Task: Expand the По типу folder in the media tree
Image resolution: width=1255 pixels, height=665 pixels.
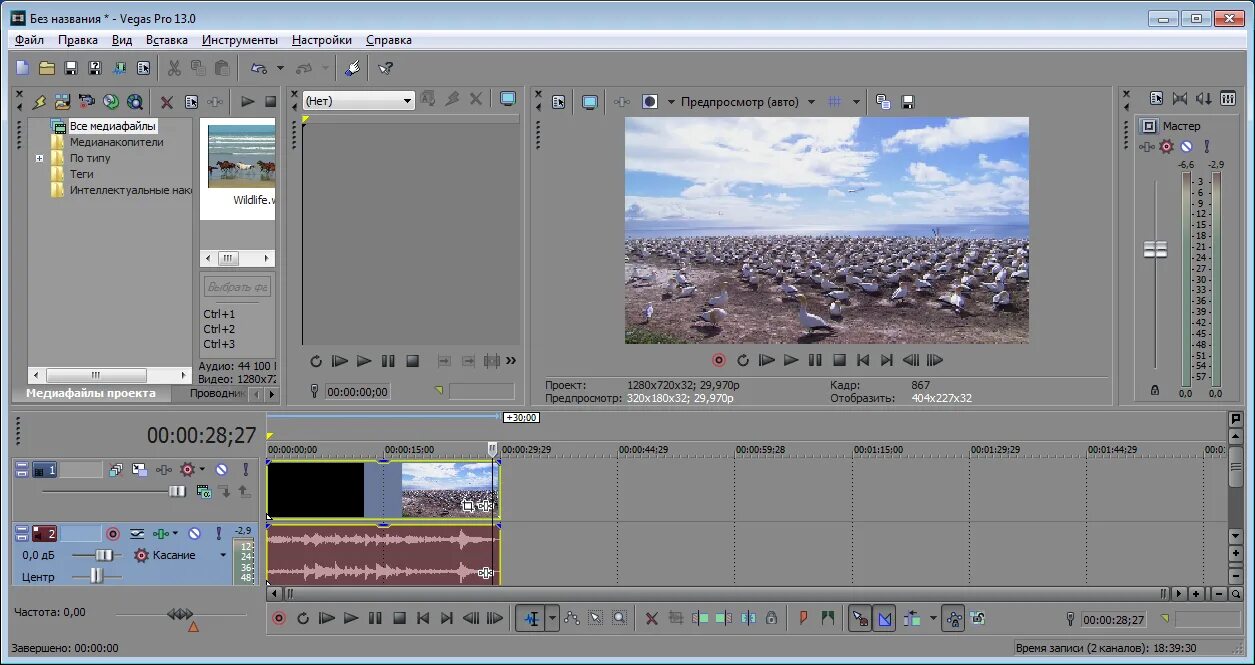Action: tap(40, 158)
